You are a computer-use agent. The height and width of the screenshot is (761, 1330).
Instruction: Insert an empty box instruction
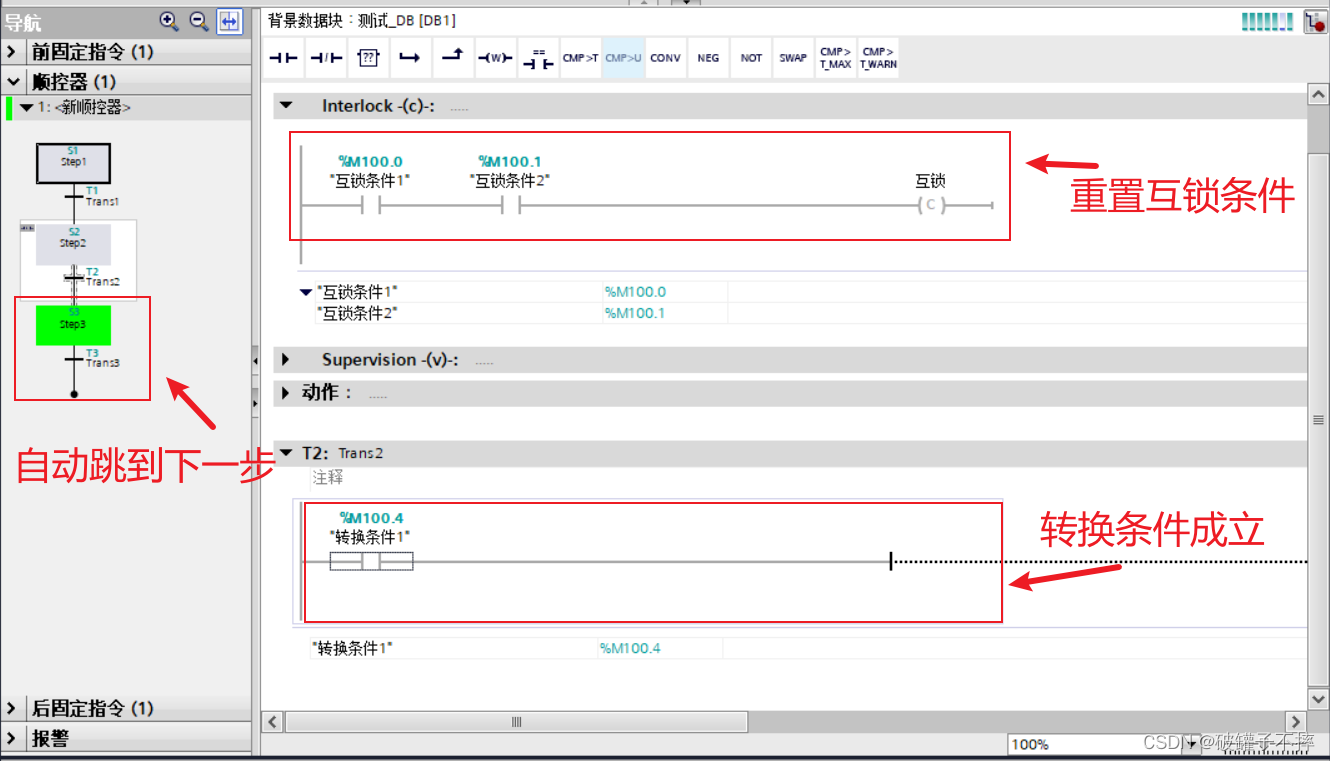click(x=368, y=58)
